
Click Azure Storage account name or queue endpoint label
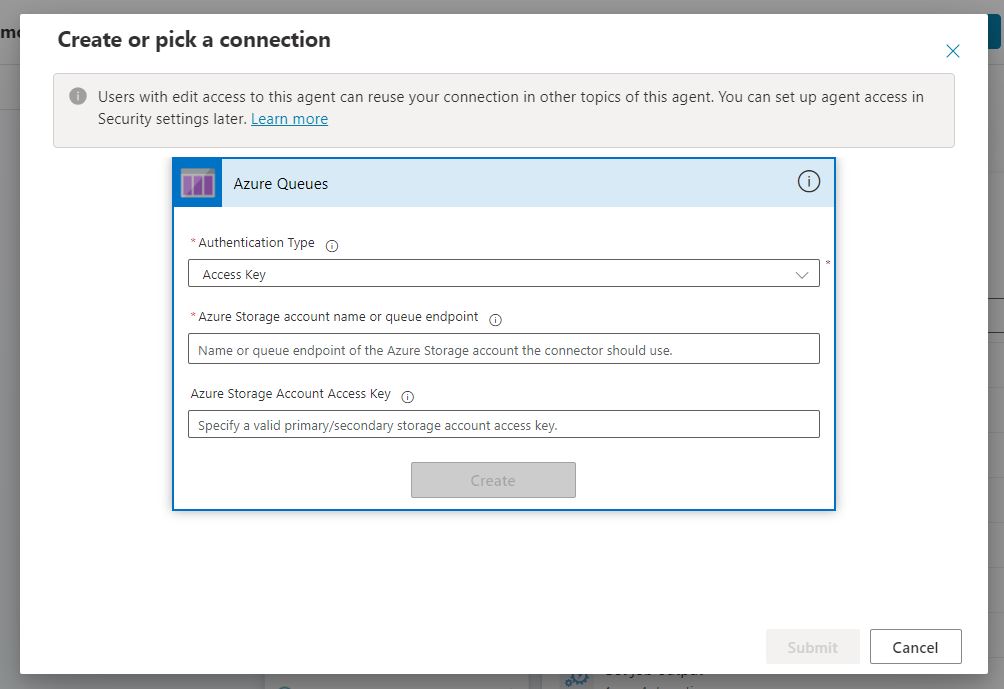[x=338, y=317]
